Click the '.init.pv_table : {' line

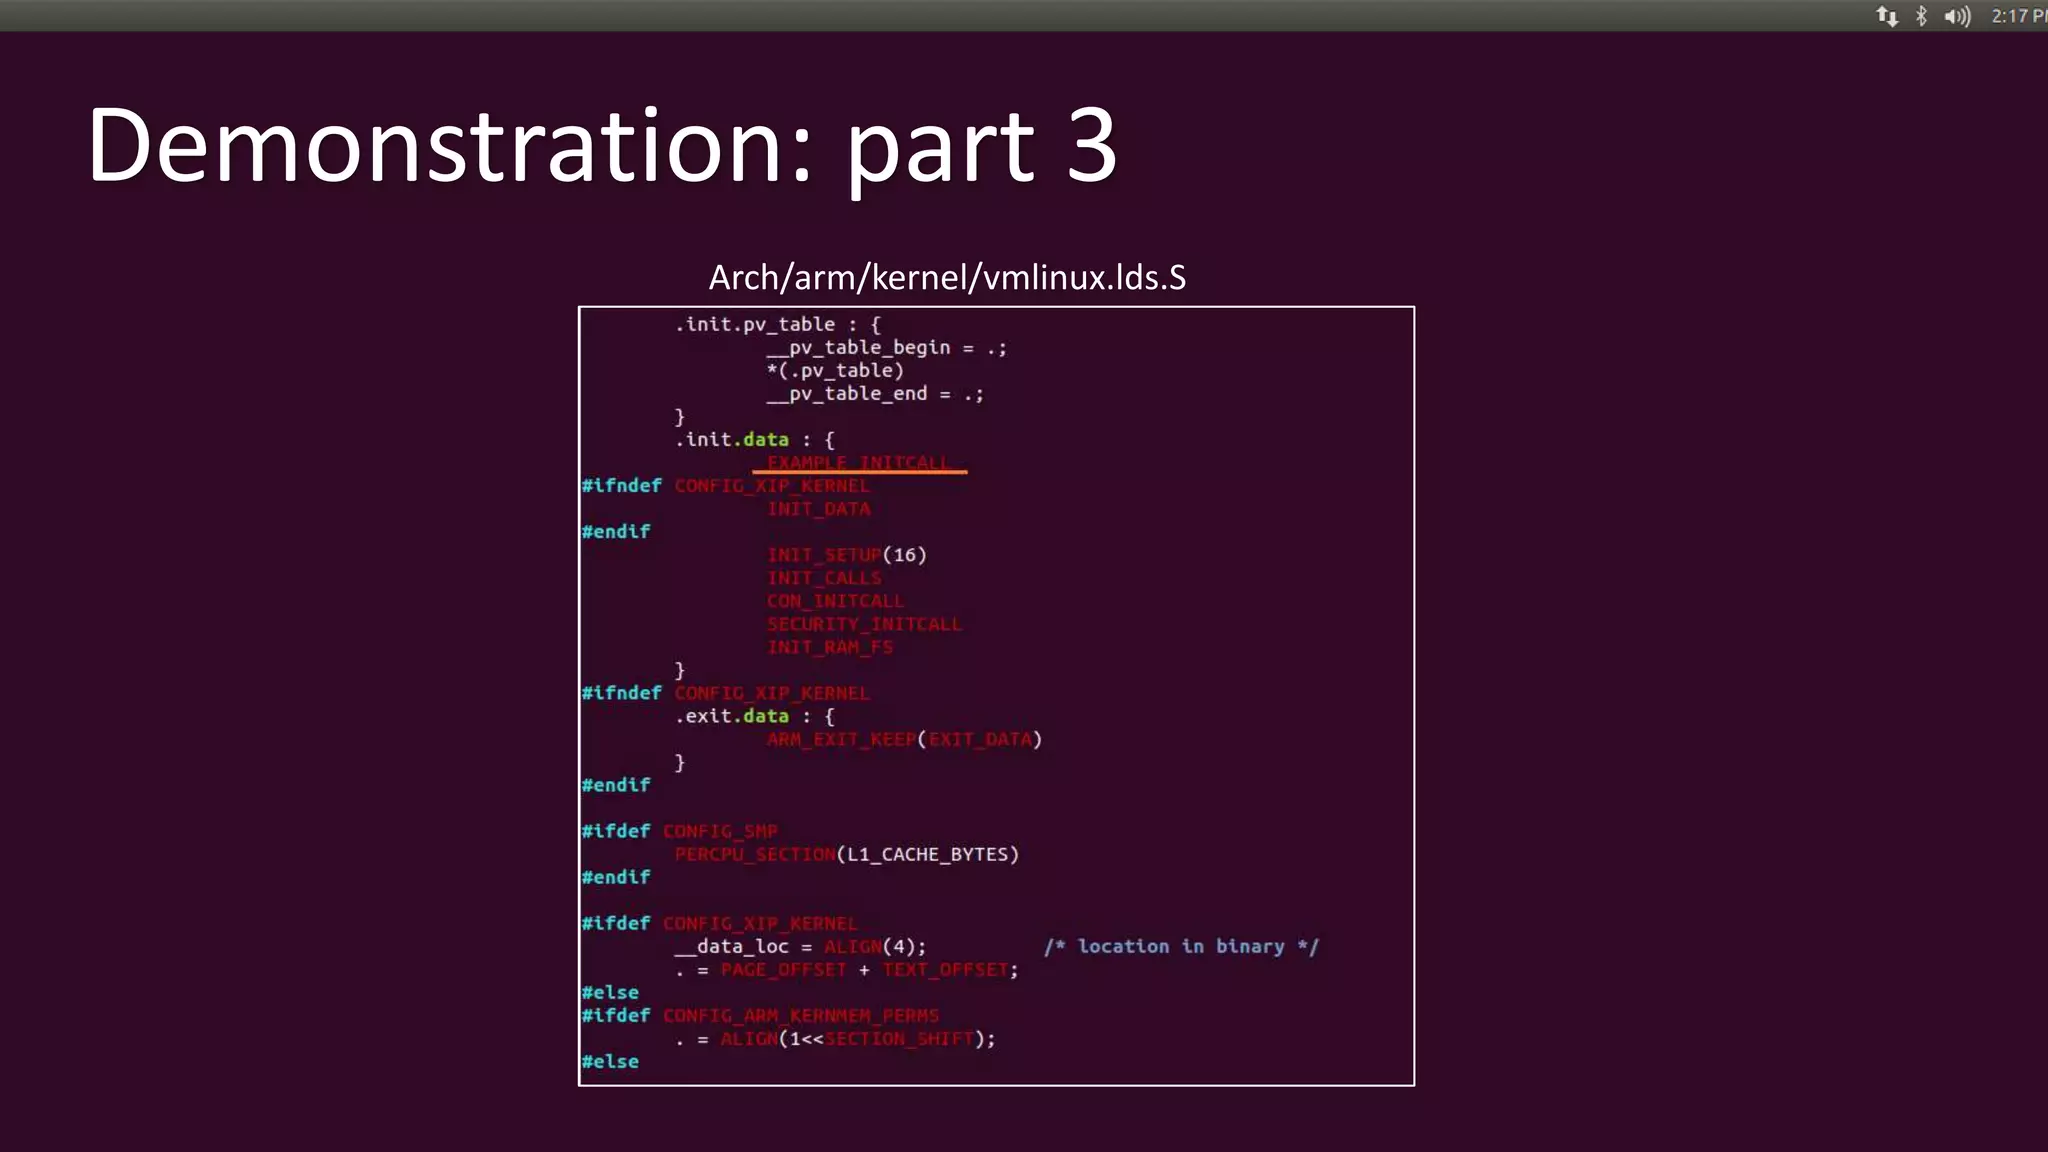point(777,324)
